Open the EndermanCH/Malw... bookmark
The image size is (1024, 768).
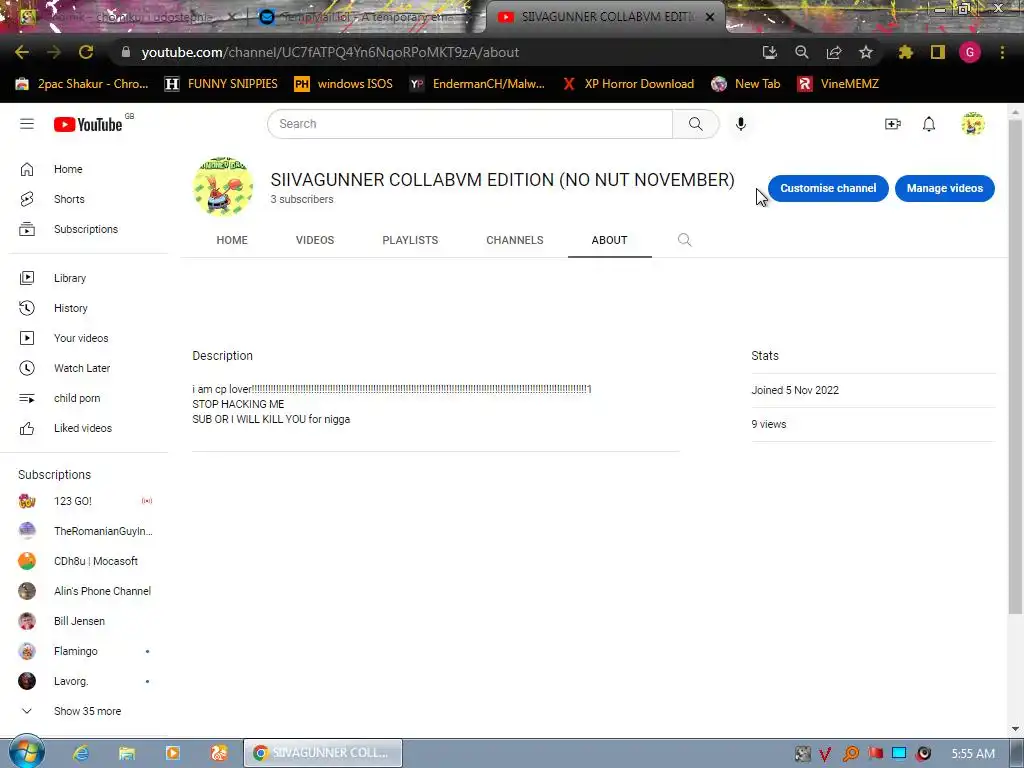tap(477, 84)
